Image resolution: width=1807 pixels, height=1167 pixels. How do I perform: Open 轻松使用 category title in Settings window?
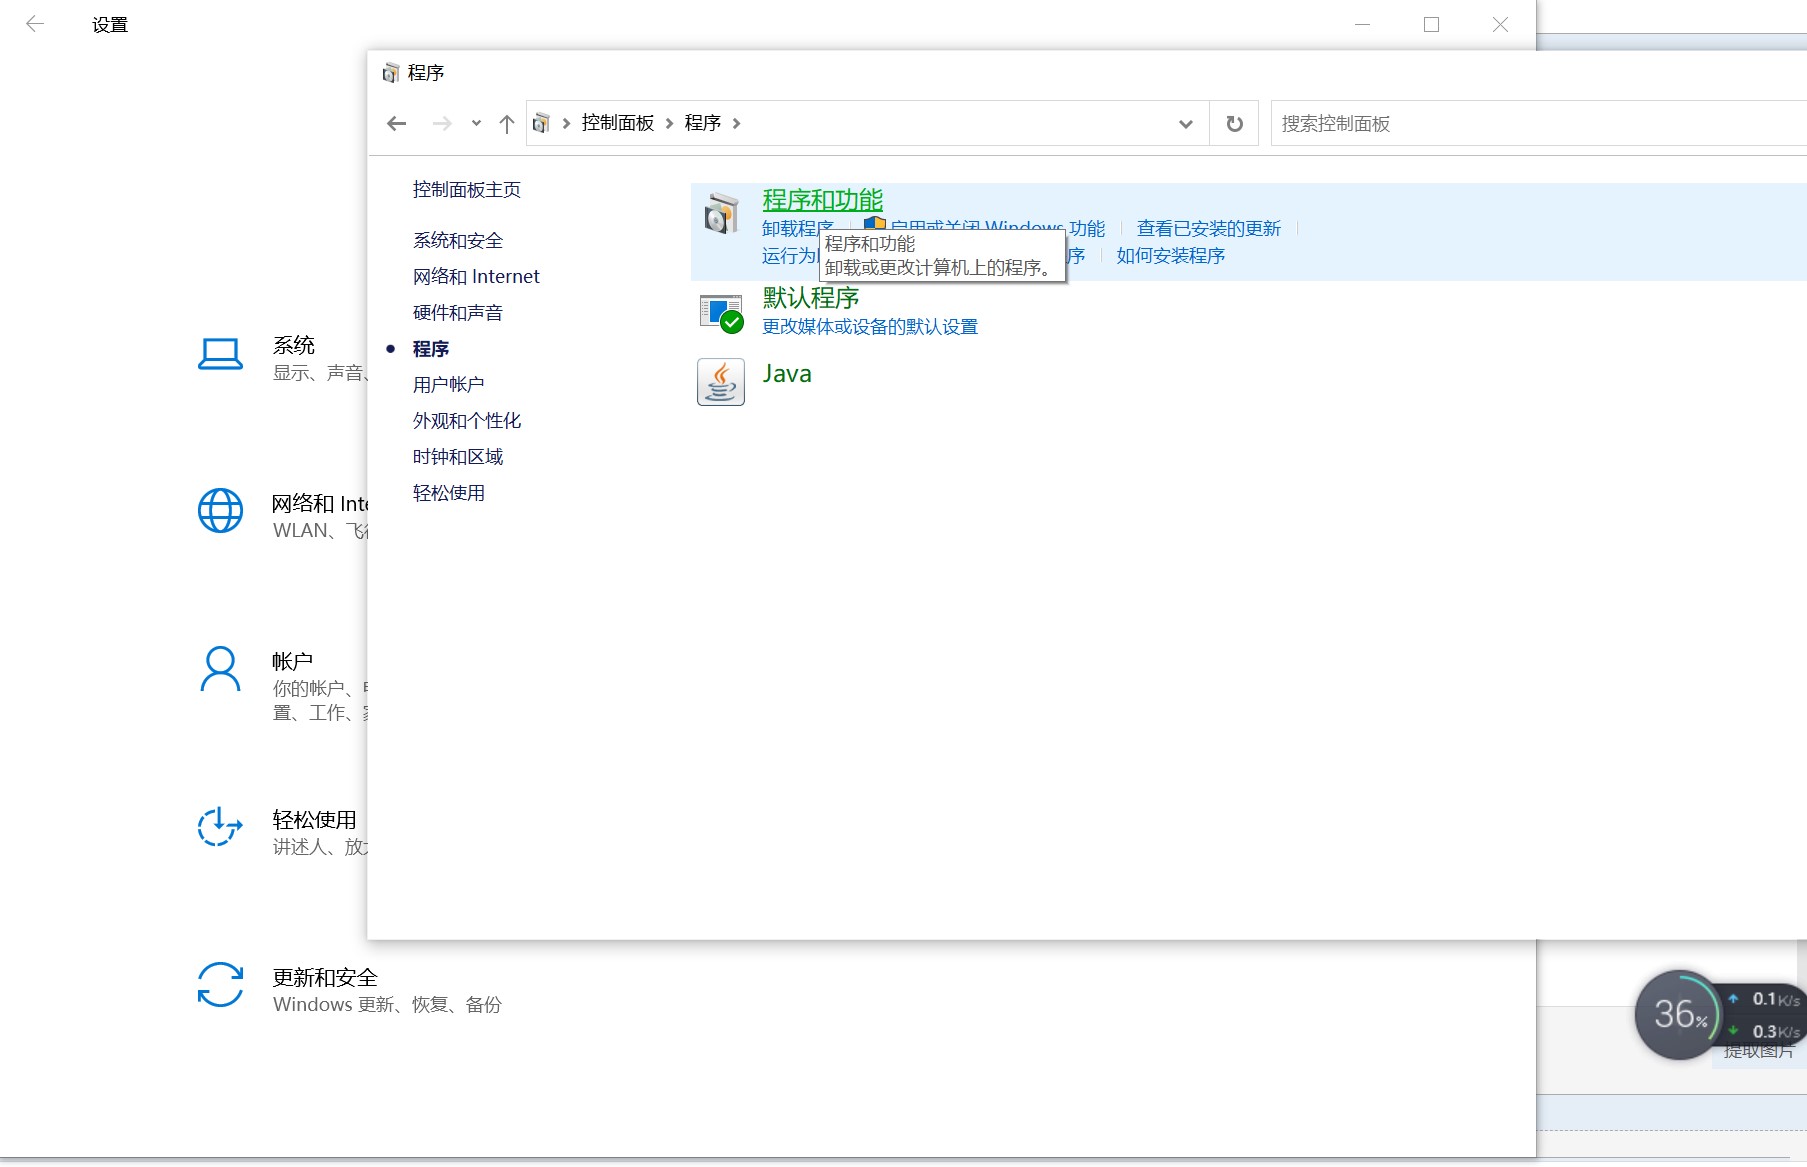[x=314, y=820]
